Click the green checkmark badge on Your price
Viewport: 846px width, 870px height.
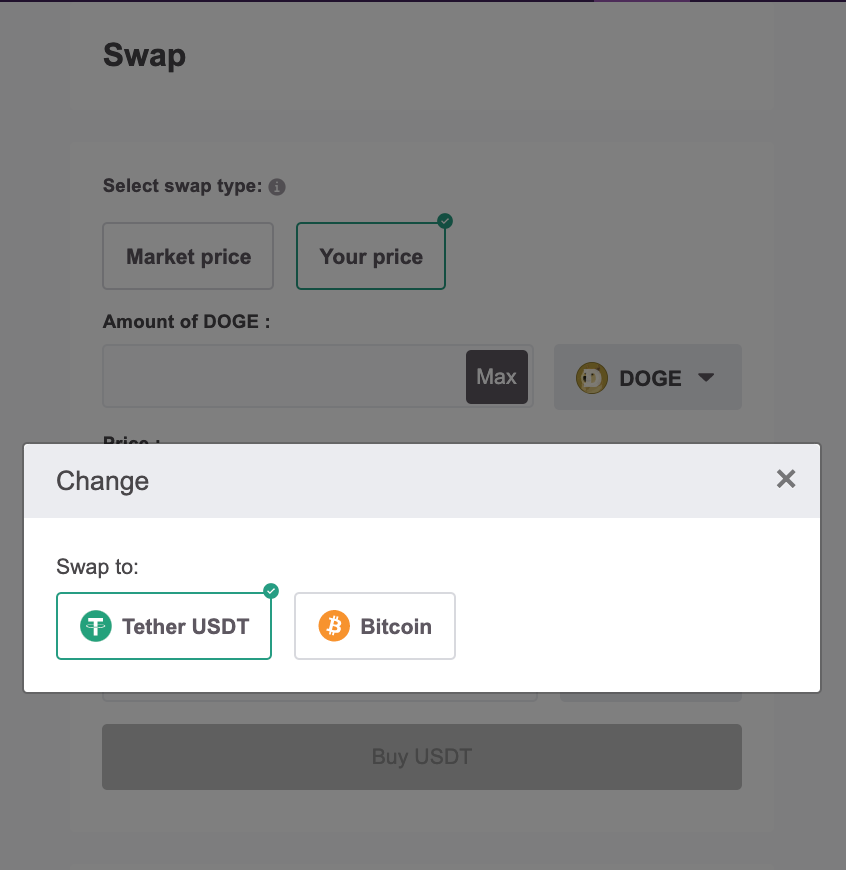pos(445,221)
